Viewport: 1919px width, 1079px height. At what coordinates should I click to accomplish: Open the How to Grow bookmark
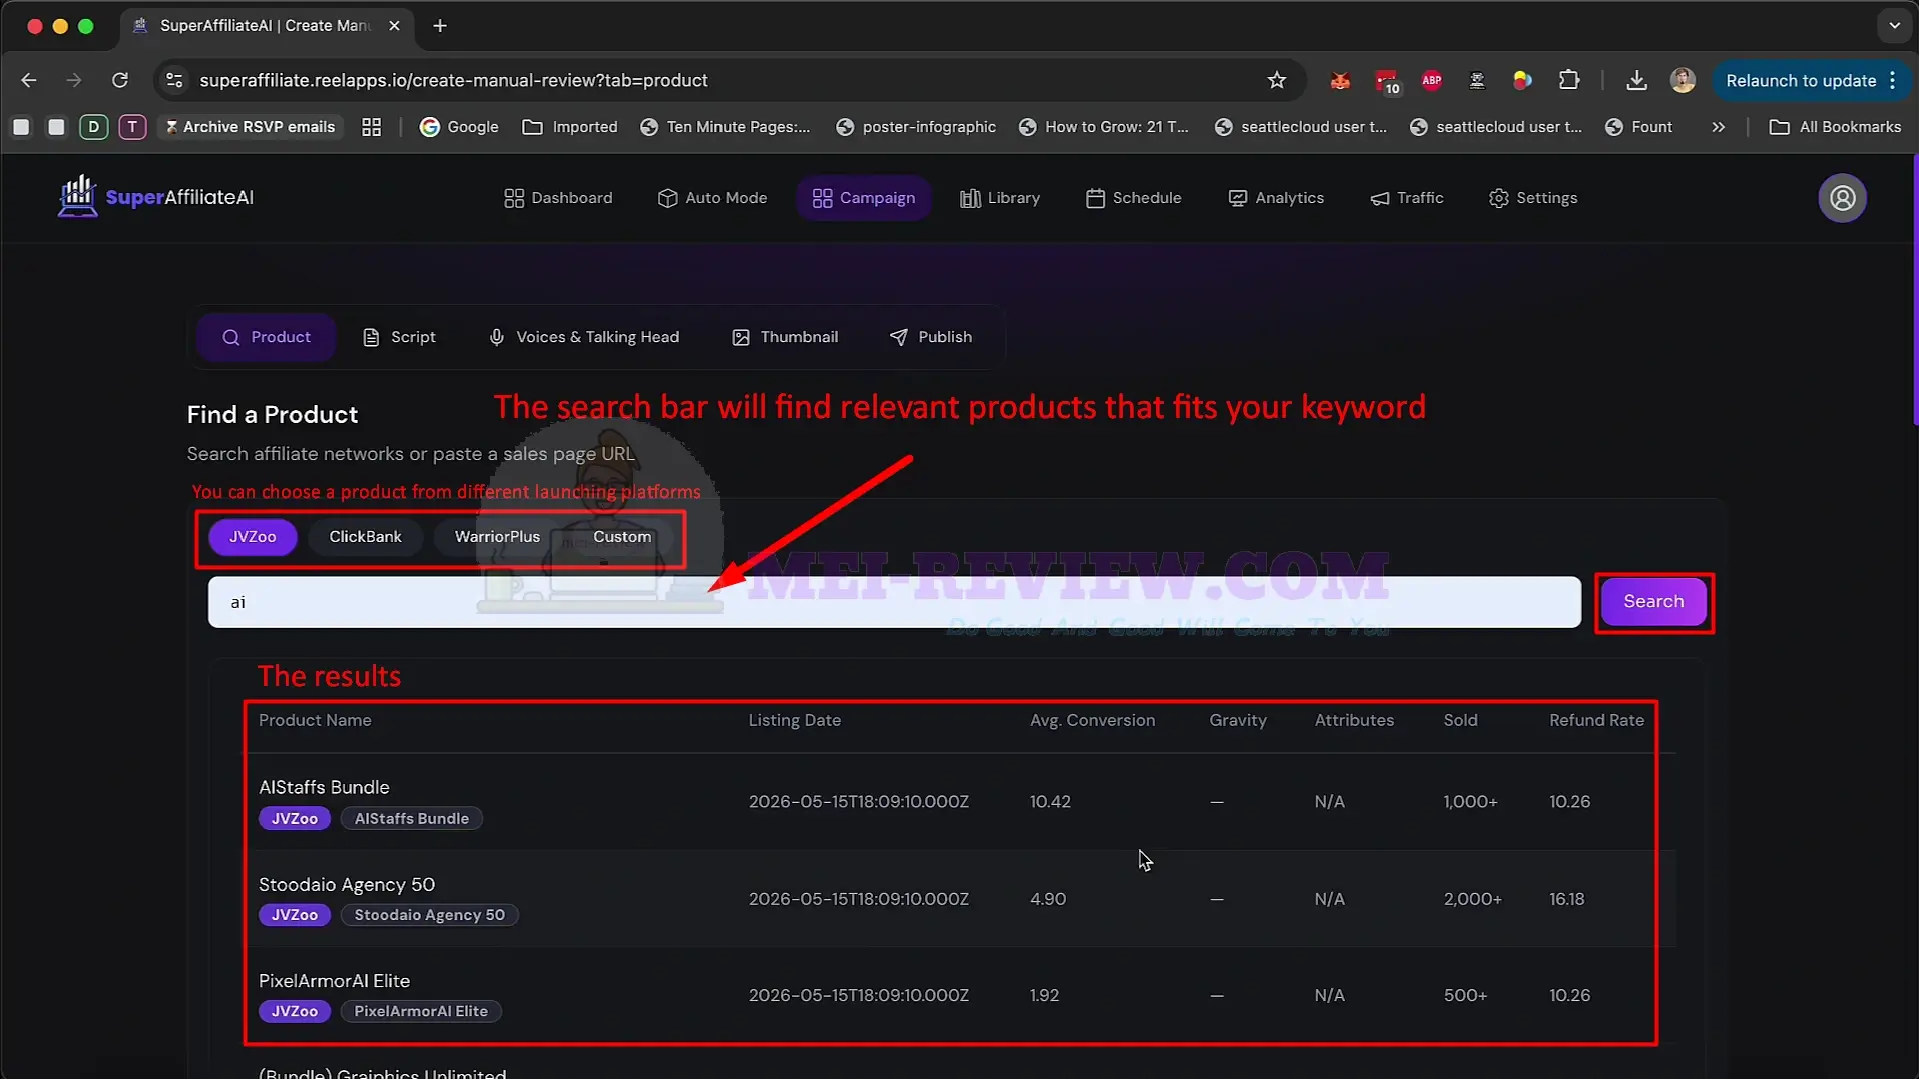tap(1104, 127)
